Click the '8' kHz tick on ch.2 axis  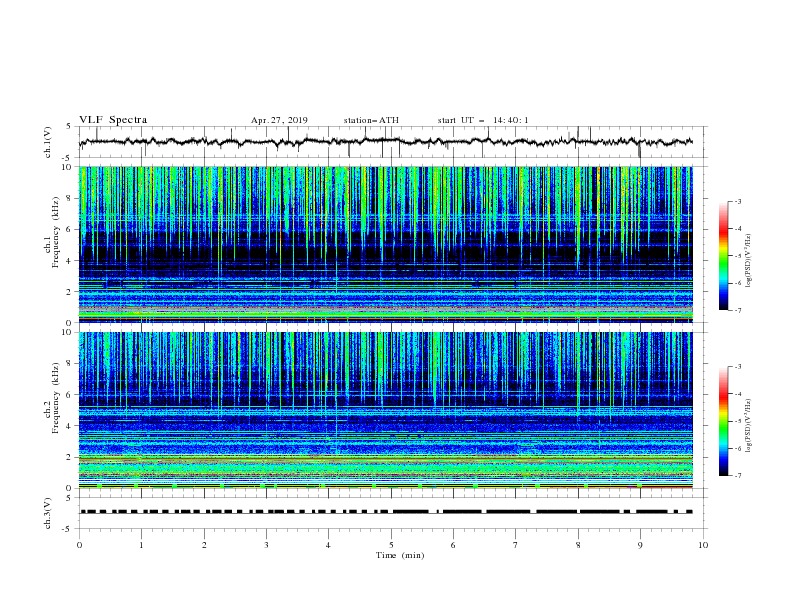71,364
